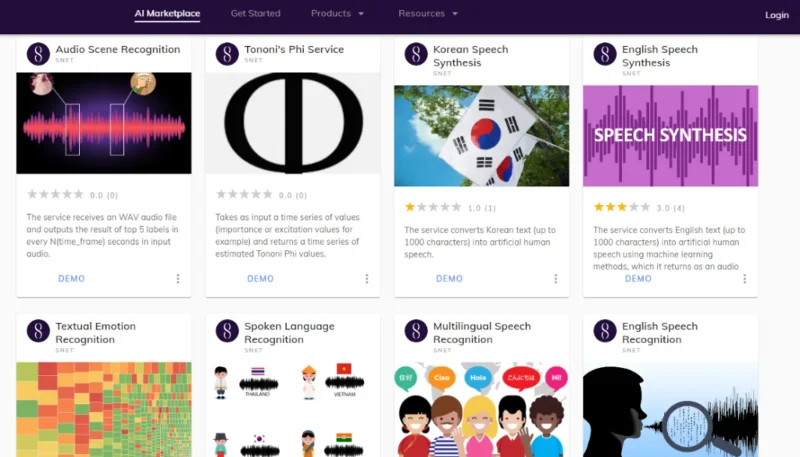
Task: Click the purple SPEECH SYNTHESIS image
Action: [x=670, y=136]
